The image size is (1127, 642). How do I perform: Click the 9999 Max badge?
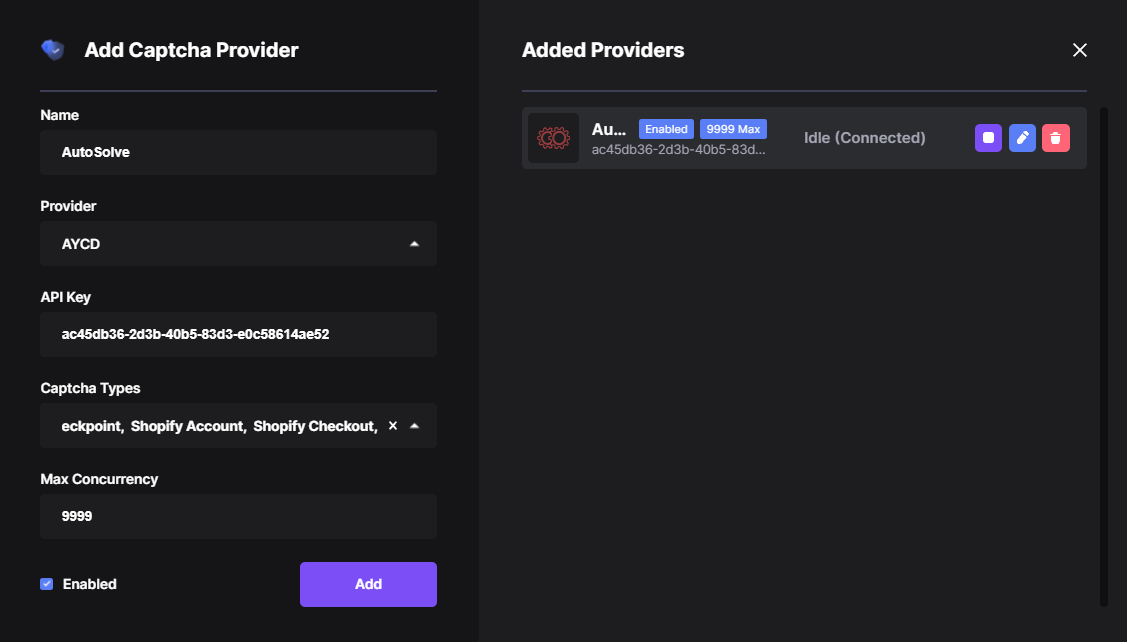[x=733, y=129]
